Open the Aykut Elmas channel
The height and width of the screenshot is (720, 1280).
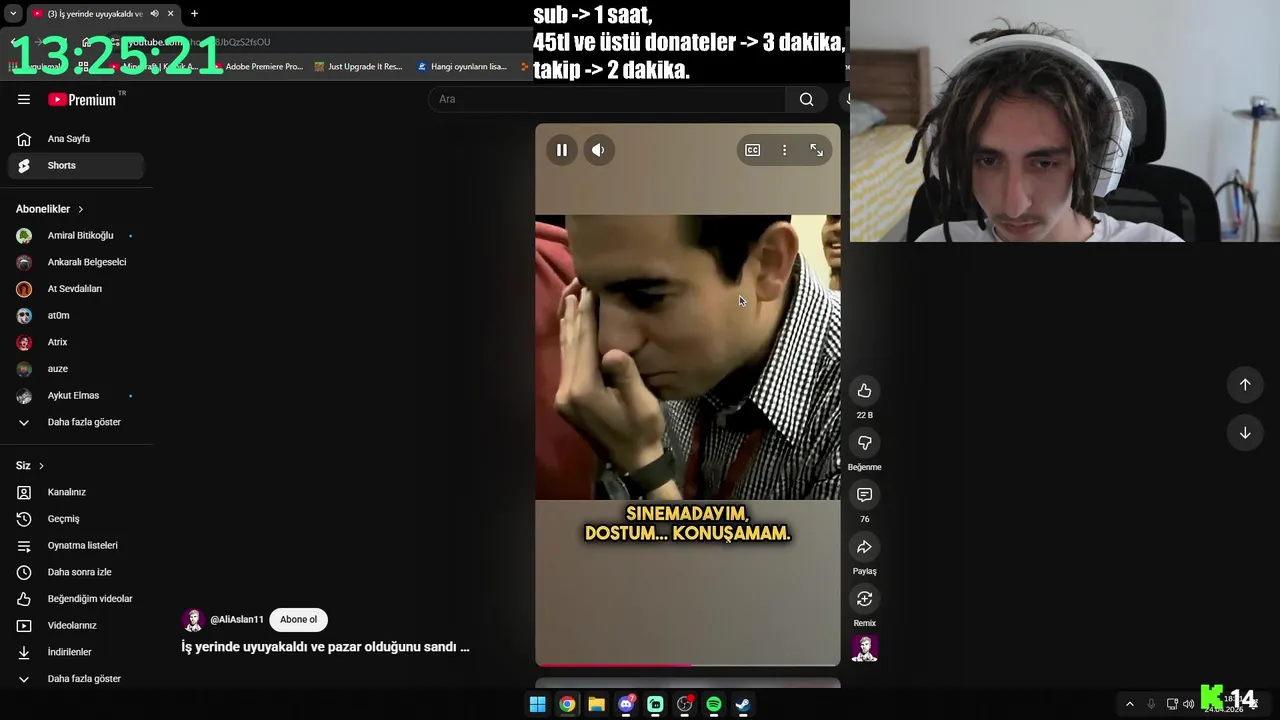(76, 396)
